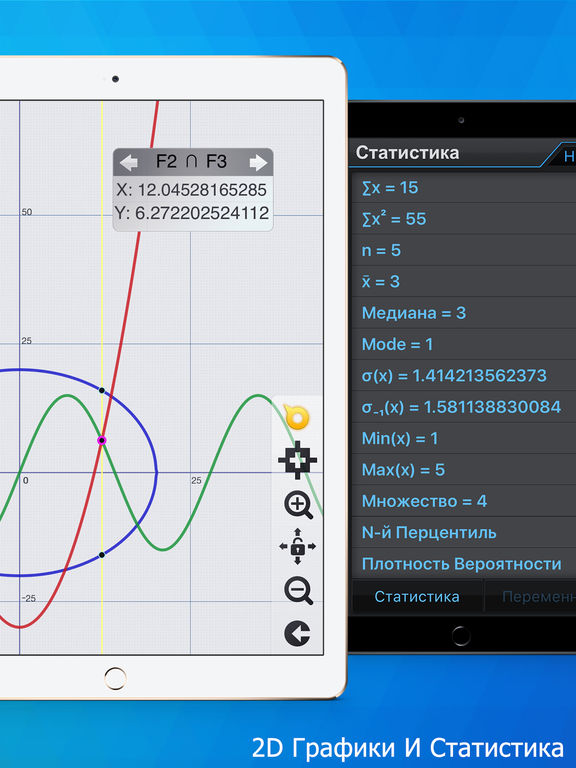Tap the yellow trace tool icon

point(296,418)
